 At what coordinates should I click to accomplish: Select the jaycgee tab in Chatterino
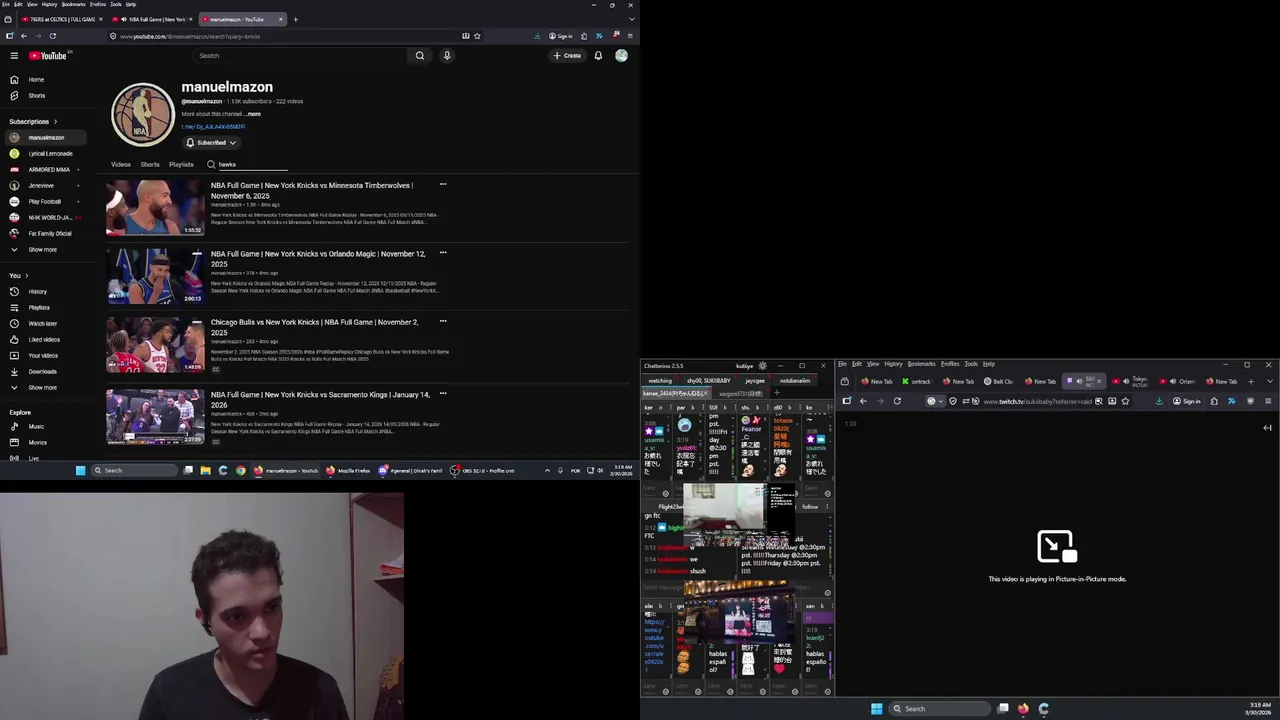[x=755, y=381]
